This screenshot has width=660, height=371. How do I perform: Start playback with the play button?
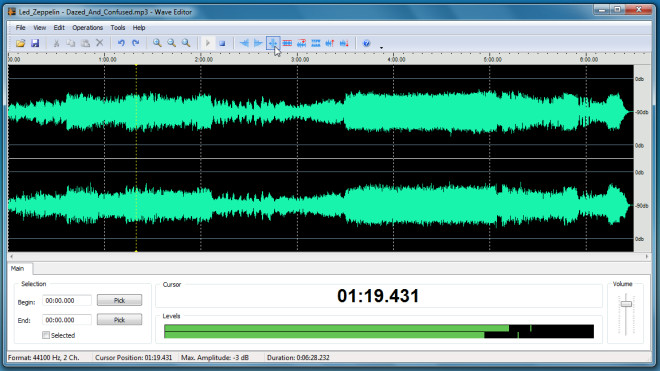[208, 43]
